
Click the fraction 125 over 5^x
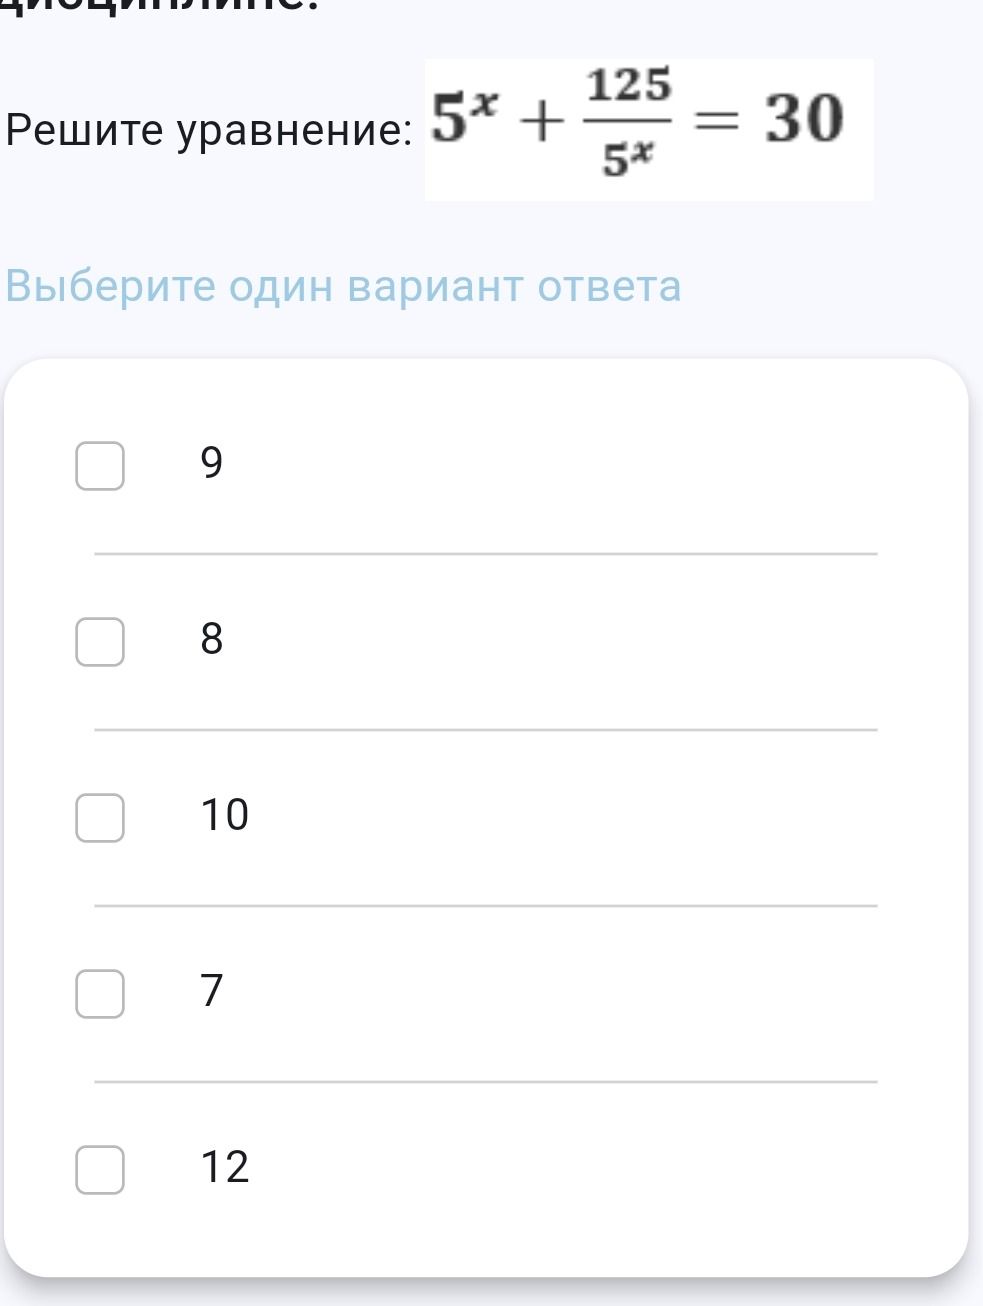point(628,121)
